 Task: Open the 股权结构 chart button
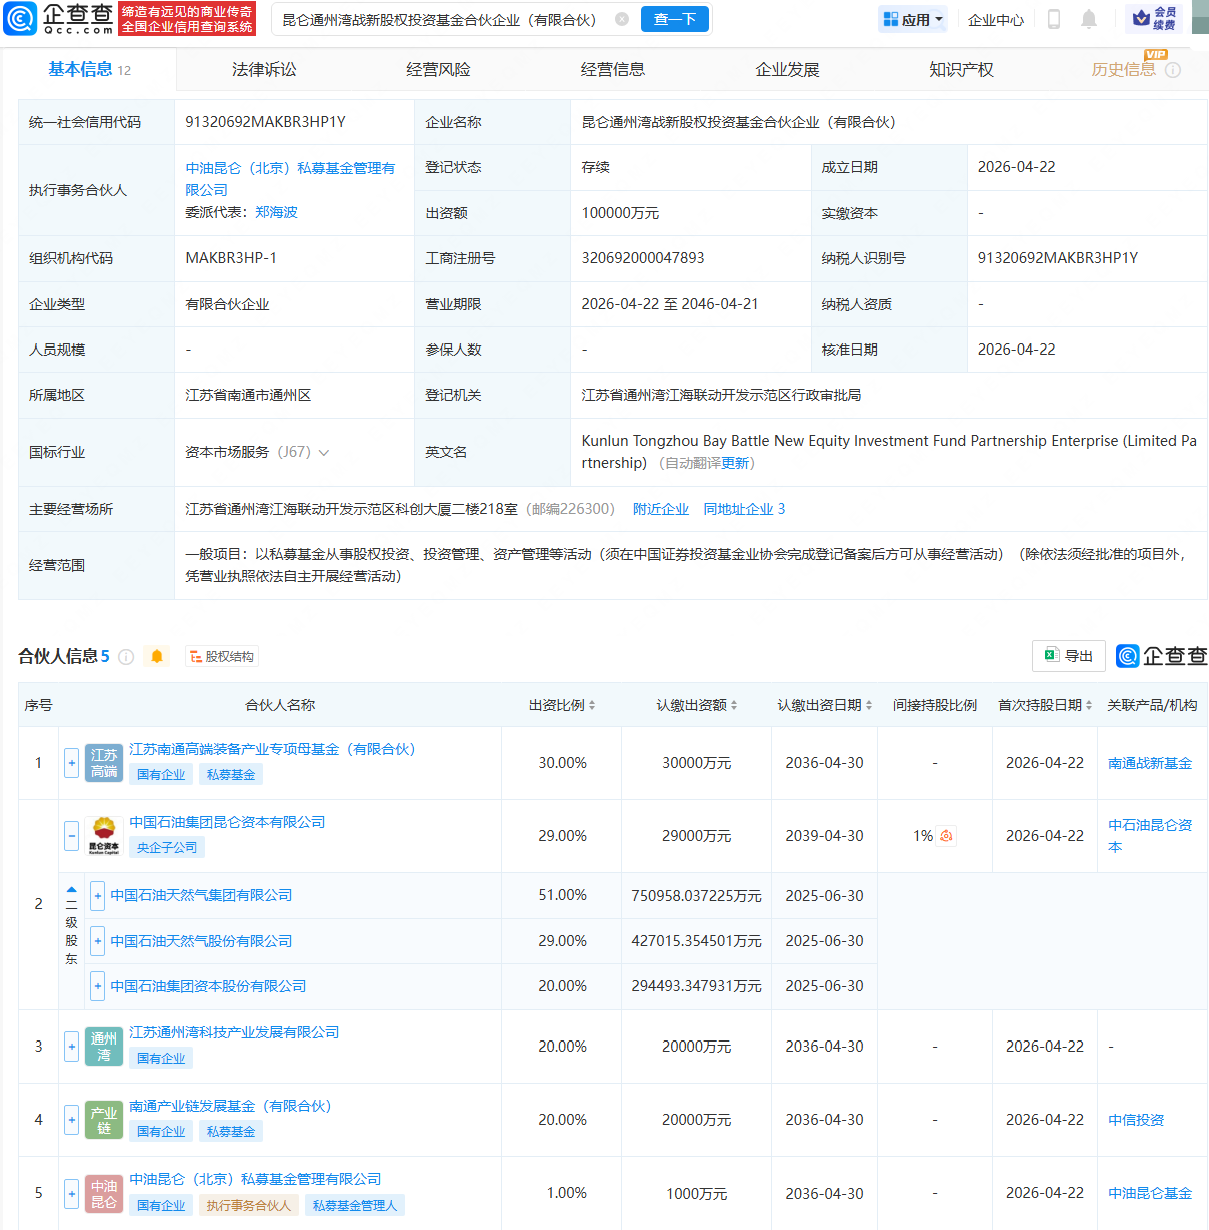pyautogui.click(x=222, y=657)
